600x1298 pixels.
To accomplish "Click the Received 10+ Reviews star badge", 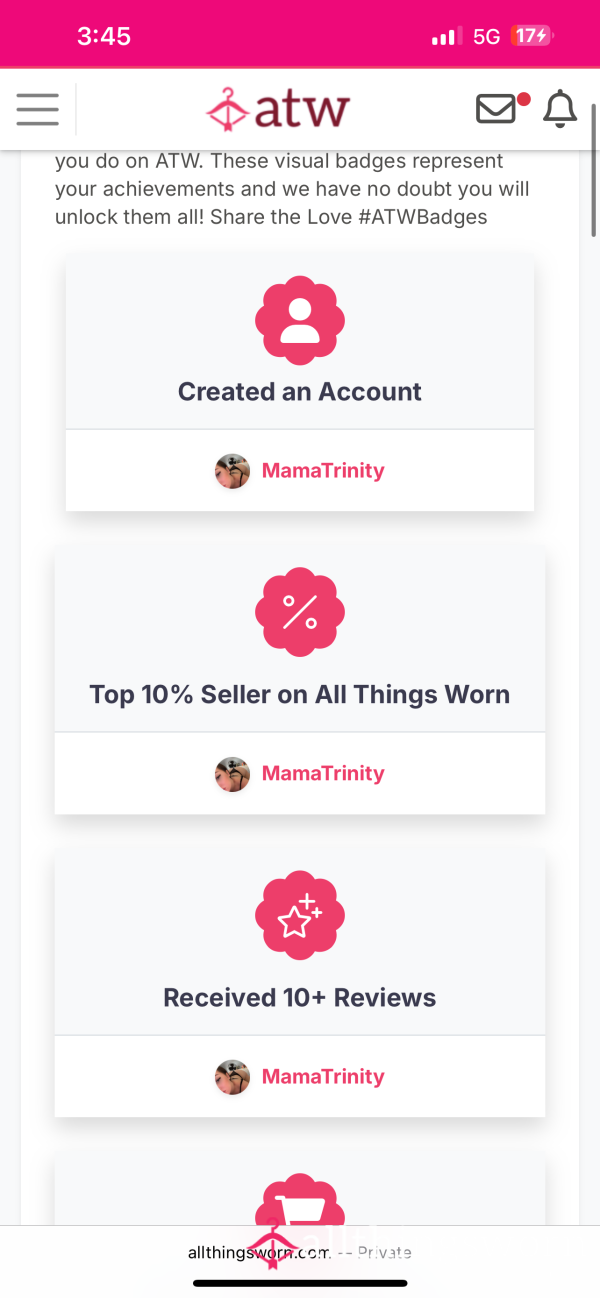I will pos(300,915).
